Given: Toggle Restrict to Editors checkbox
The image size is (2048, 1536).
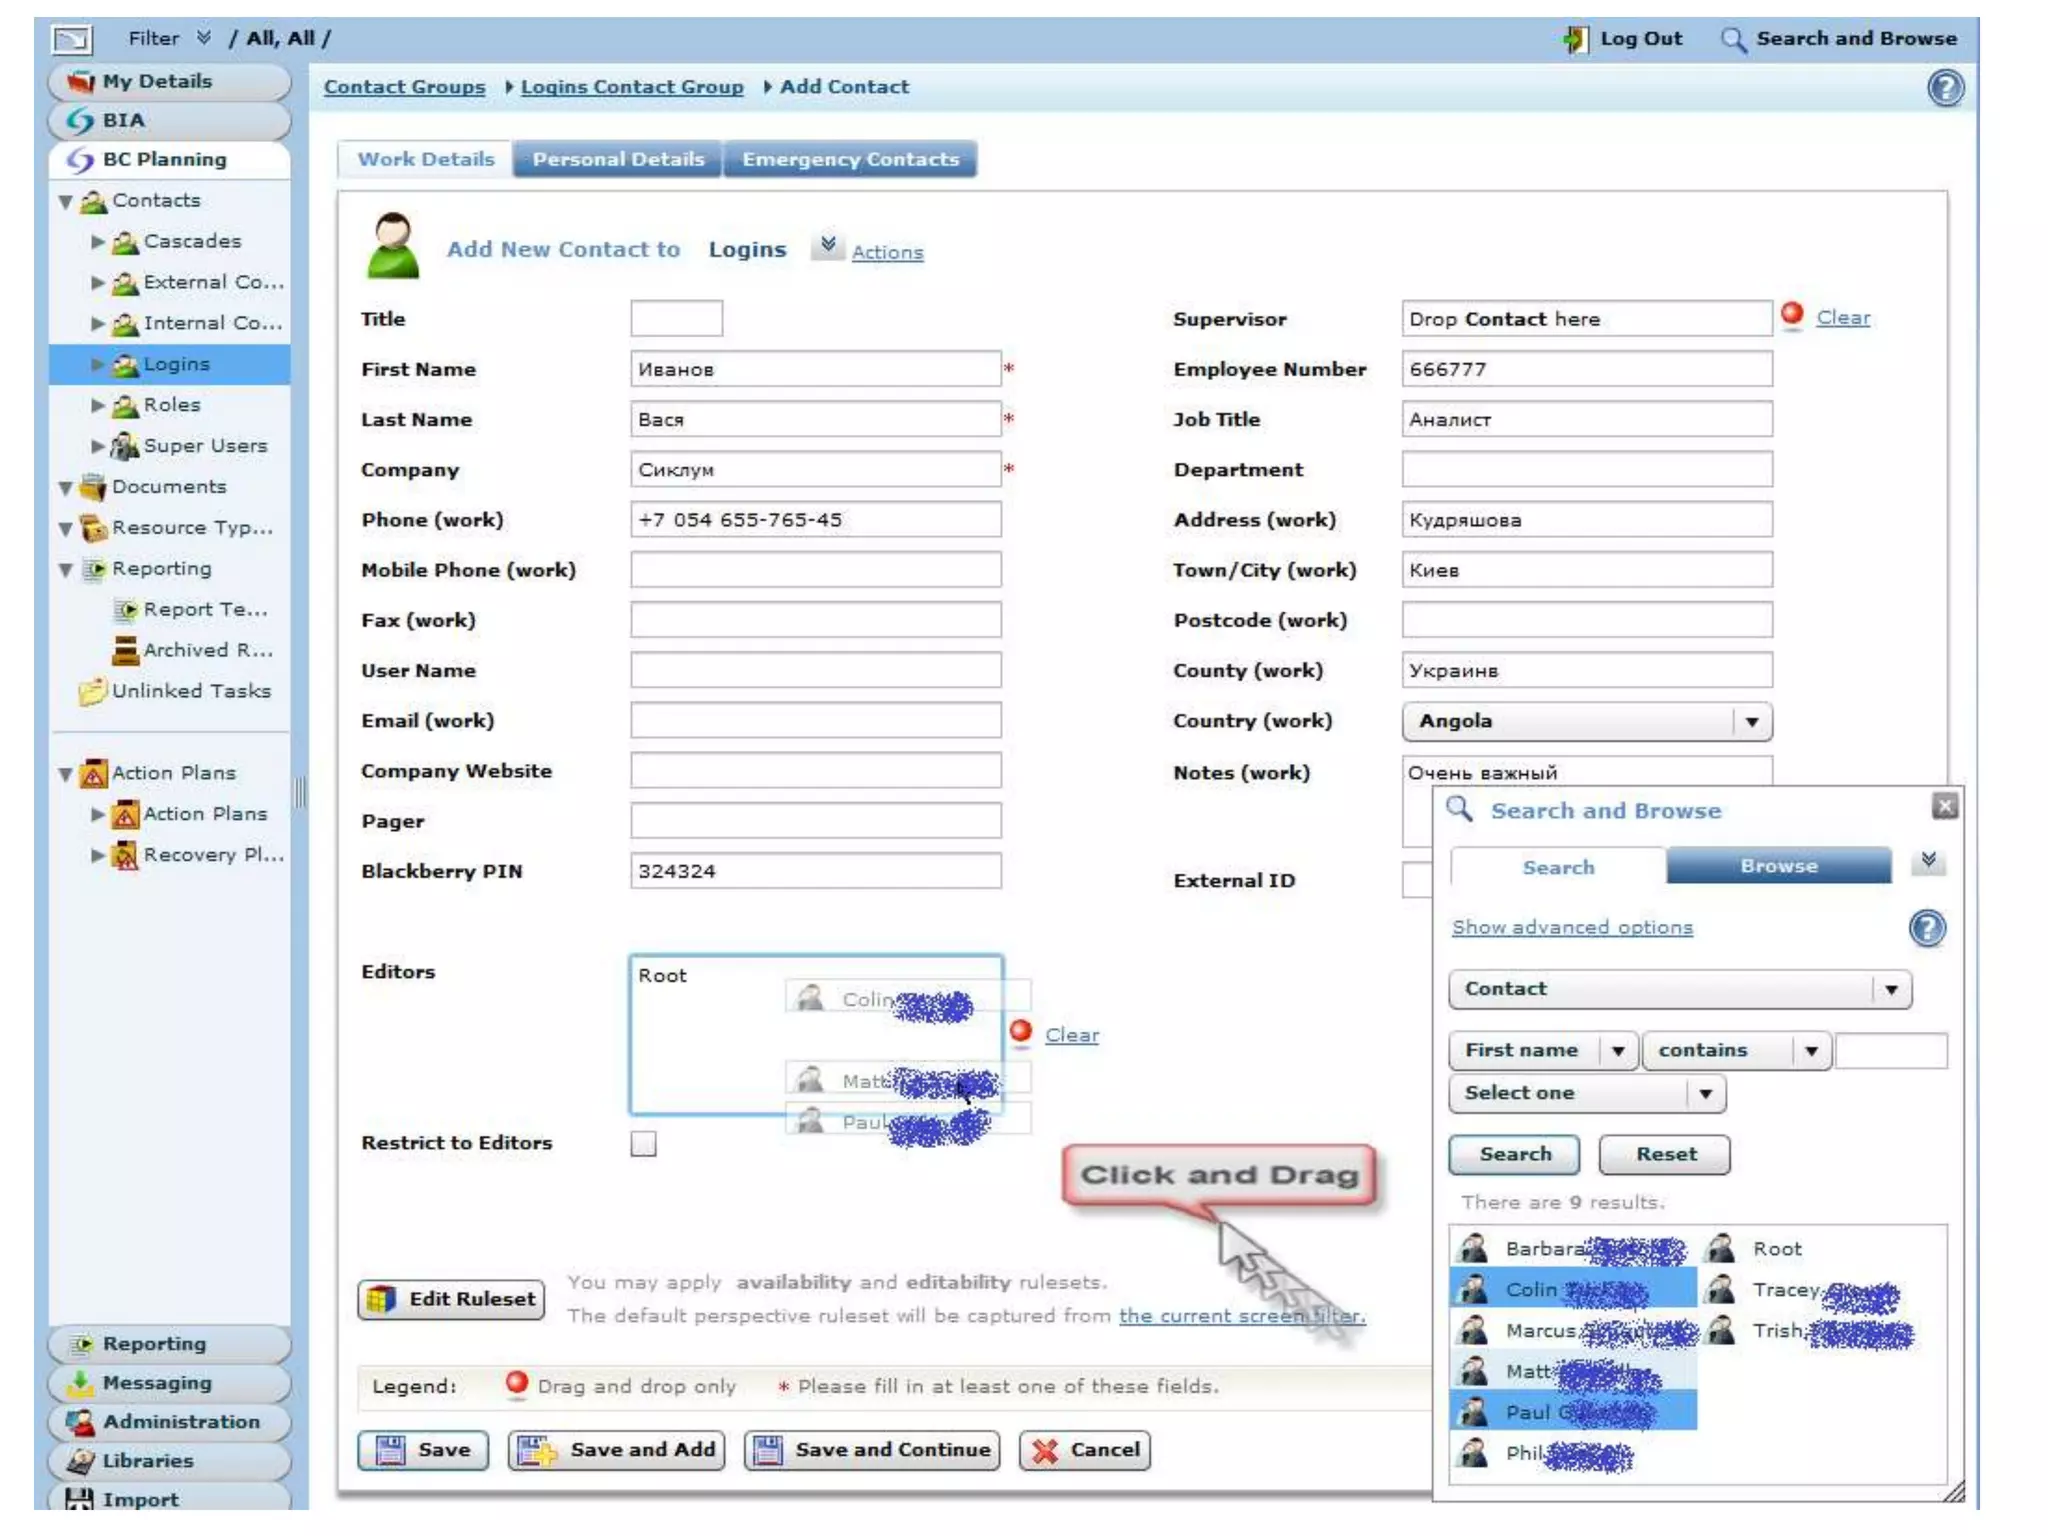Looking at the screenshot, I should click(643, 1143).
